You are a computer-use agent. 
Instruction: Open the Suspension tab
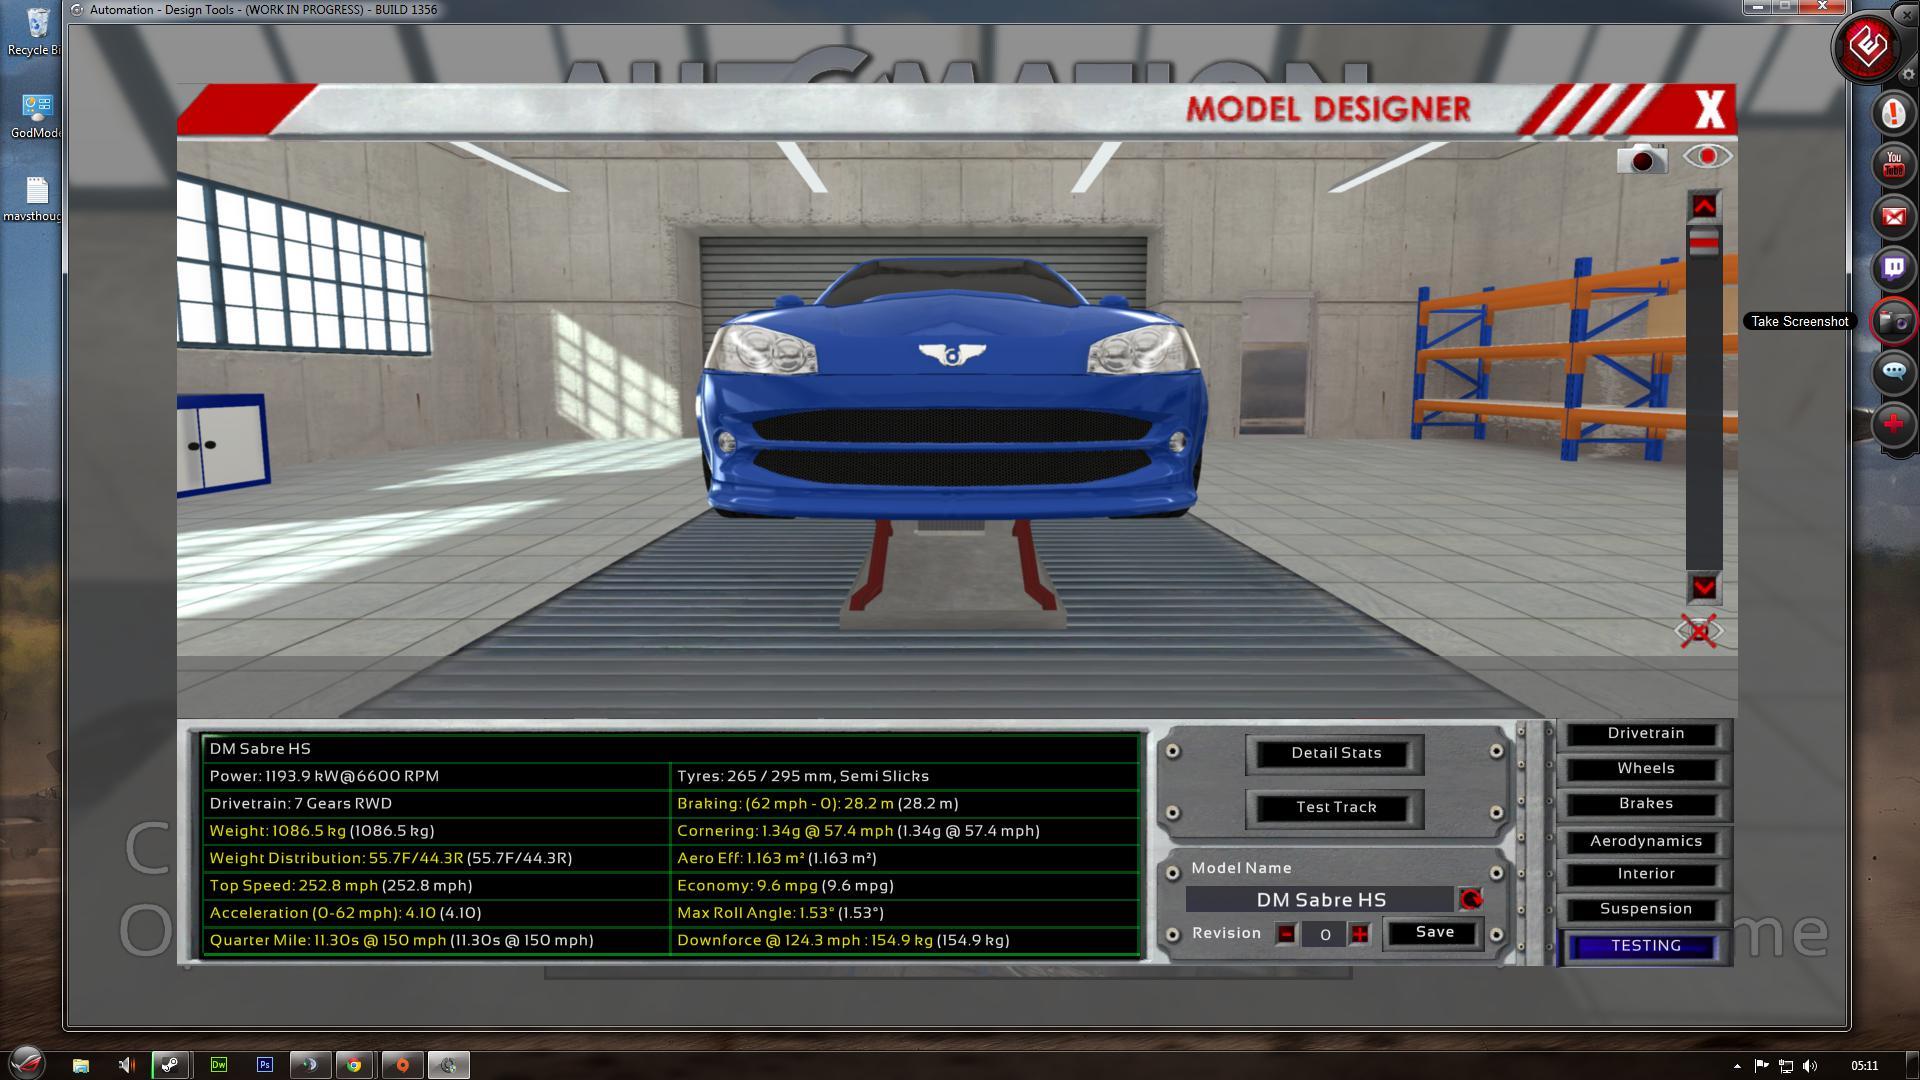click(x=1645, y=909)
